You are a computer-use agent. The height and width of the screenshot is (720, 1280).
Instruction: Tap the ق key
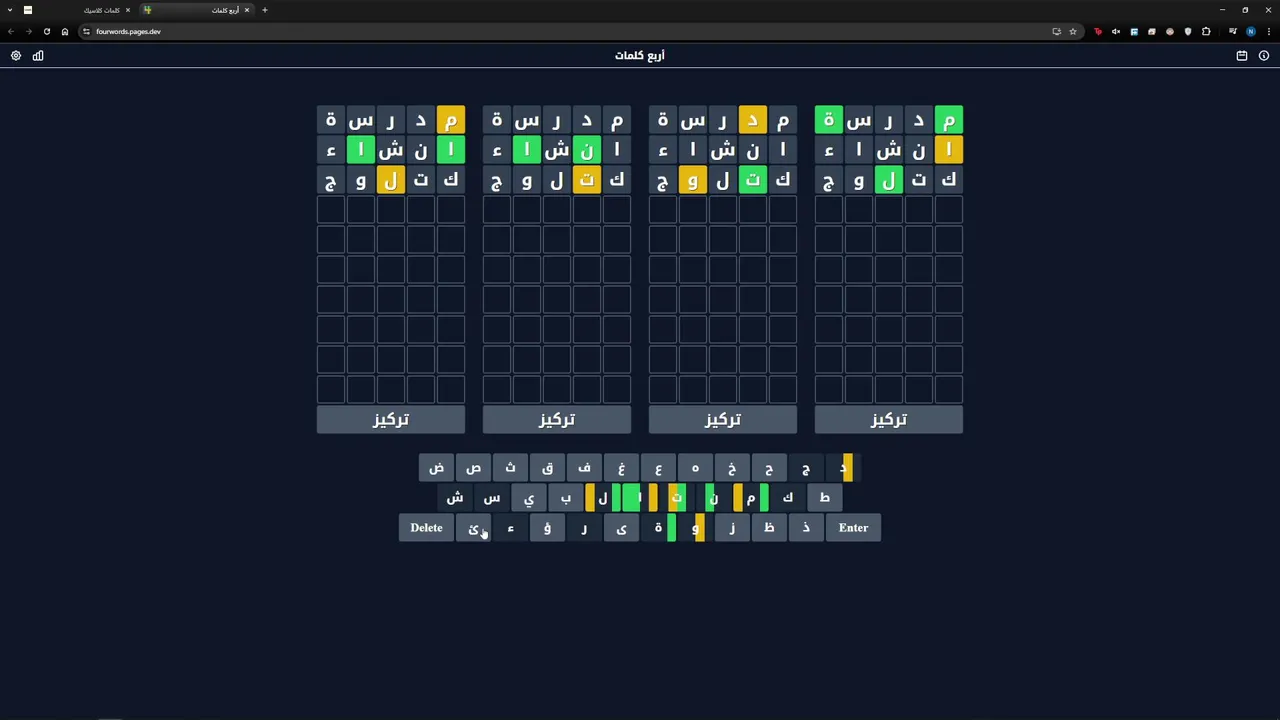(x=548, y=468)
